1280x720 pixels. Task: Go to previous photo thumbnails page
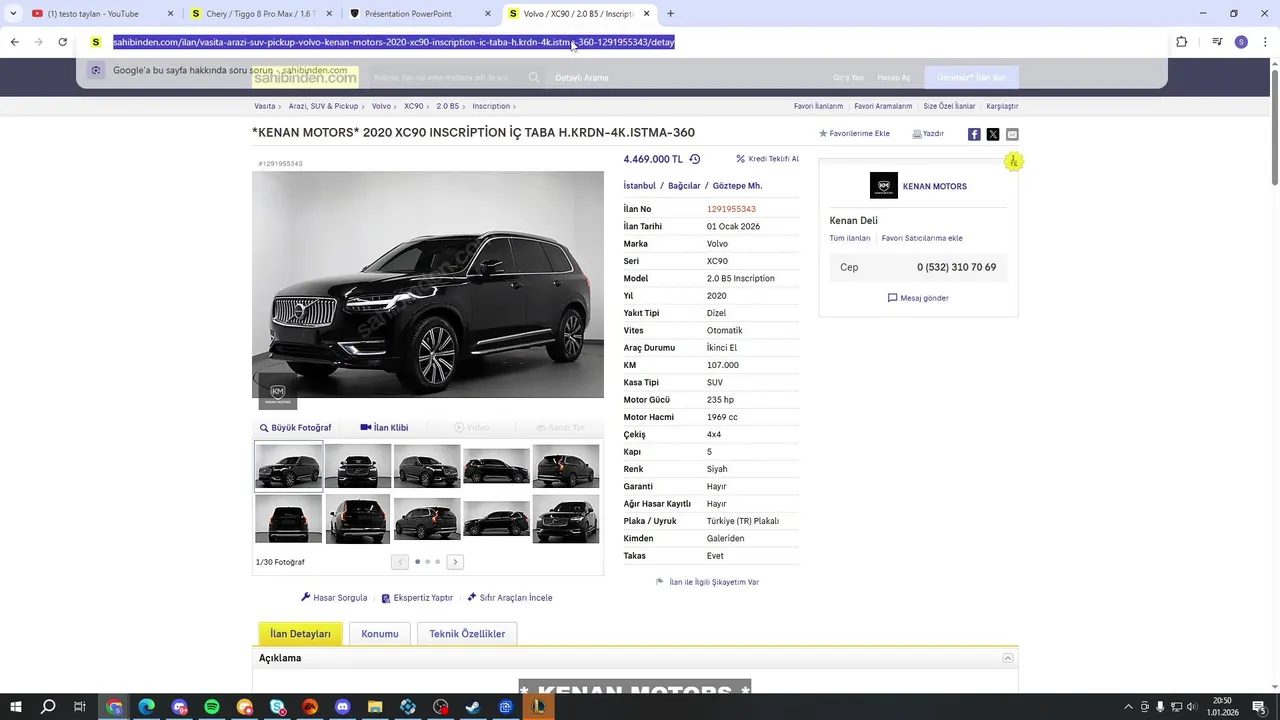tap(400, 562)
